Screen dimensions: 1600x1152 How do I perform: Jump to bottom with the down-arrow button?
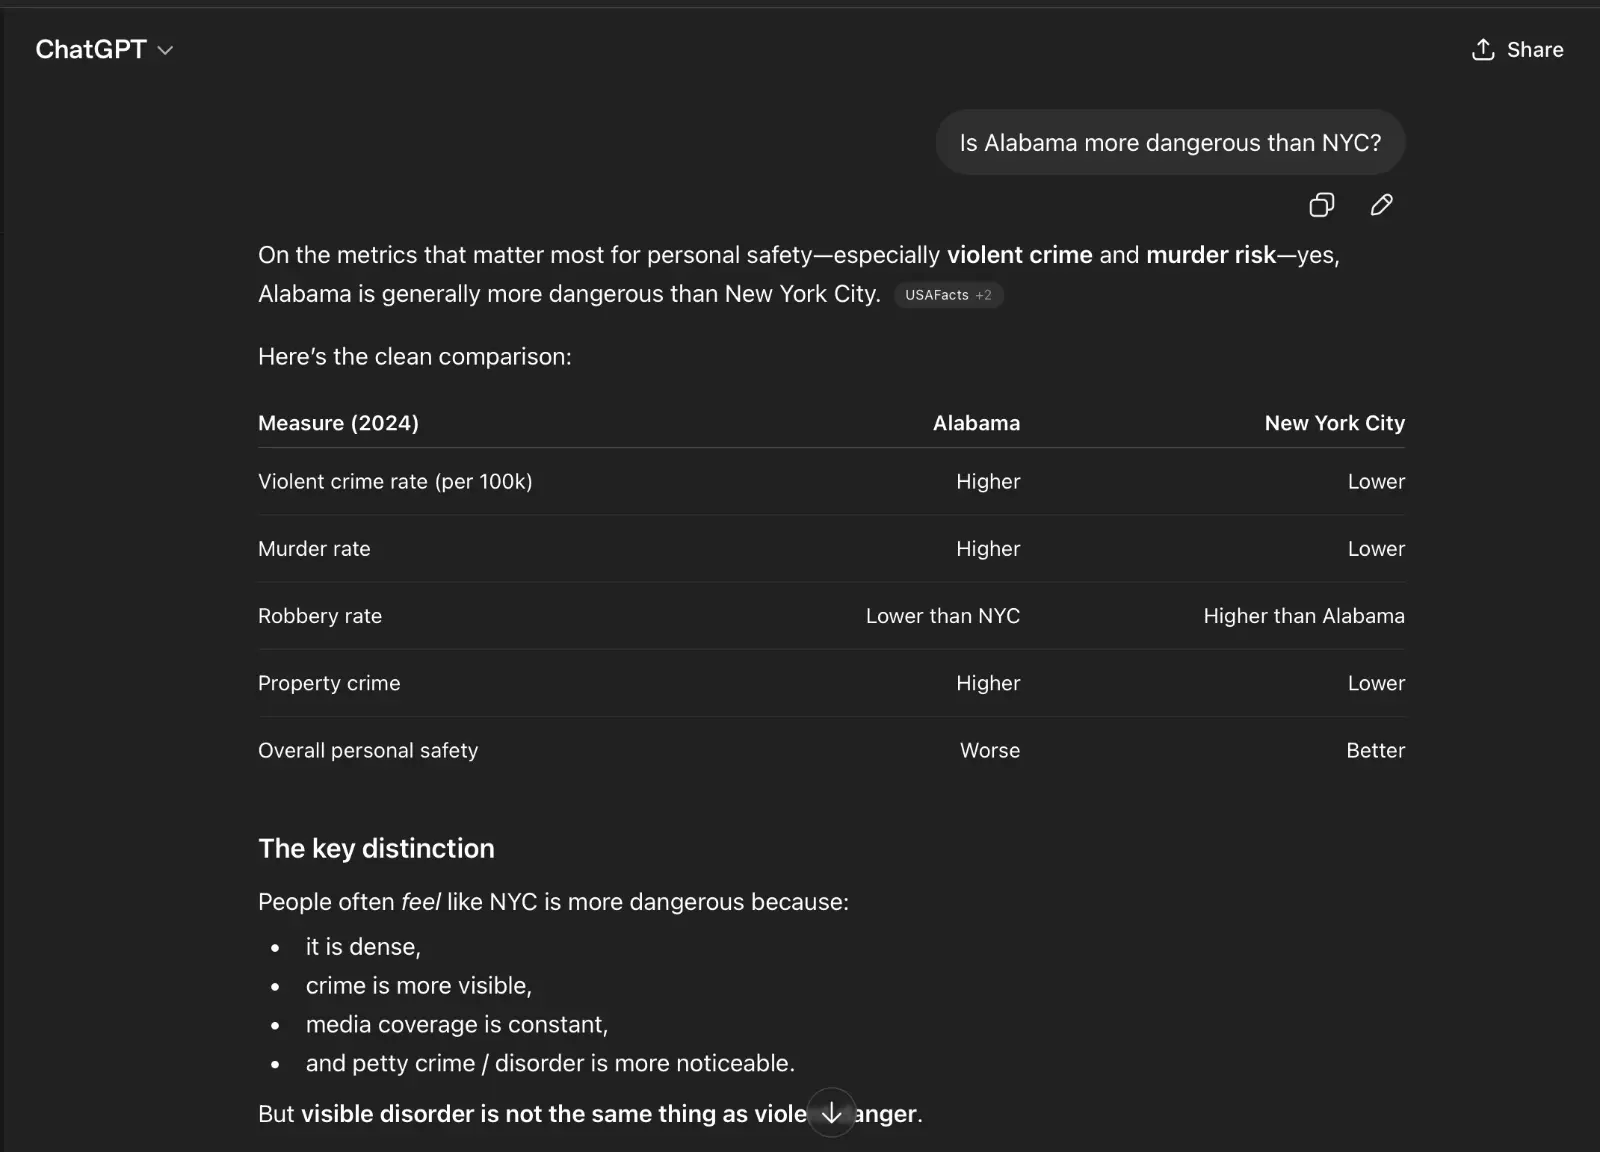tap(831, 1113)
